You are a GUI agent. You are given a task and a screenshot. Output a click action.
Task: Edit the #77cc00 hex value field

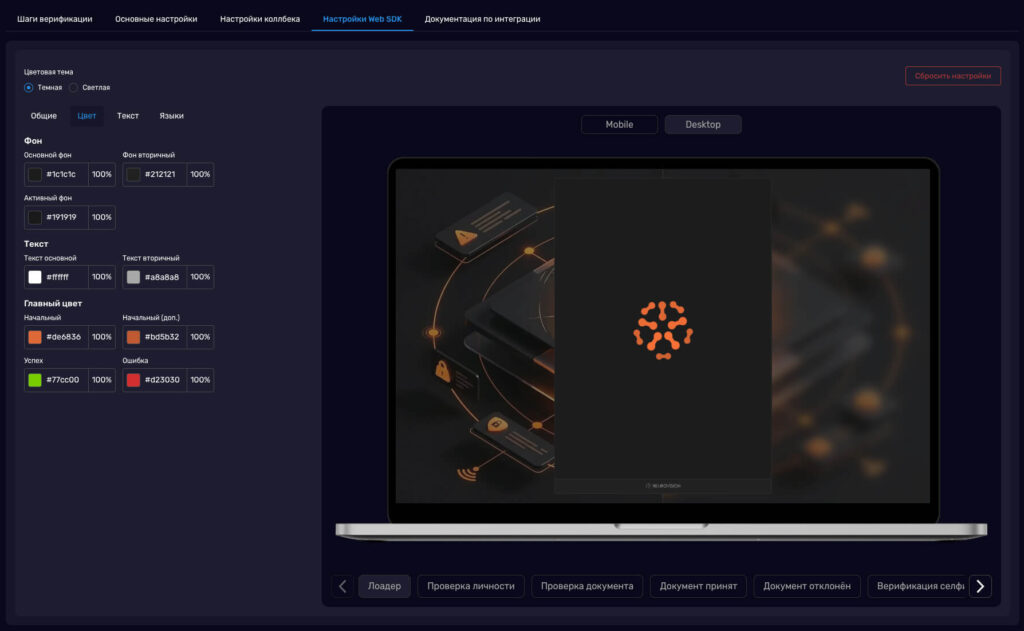pos(65,380)
